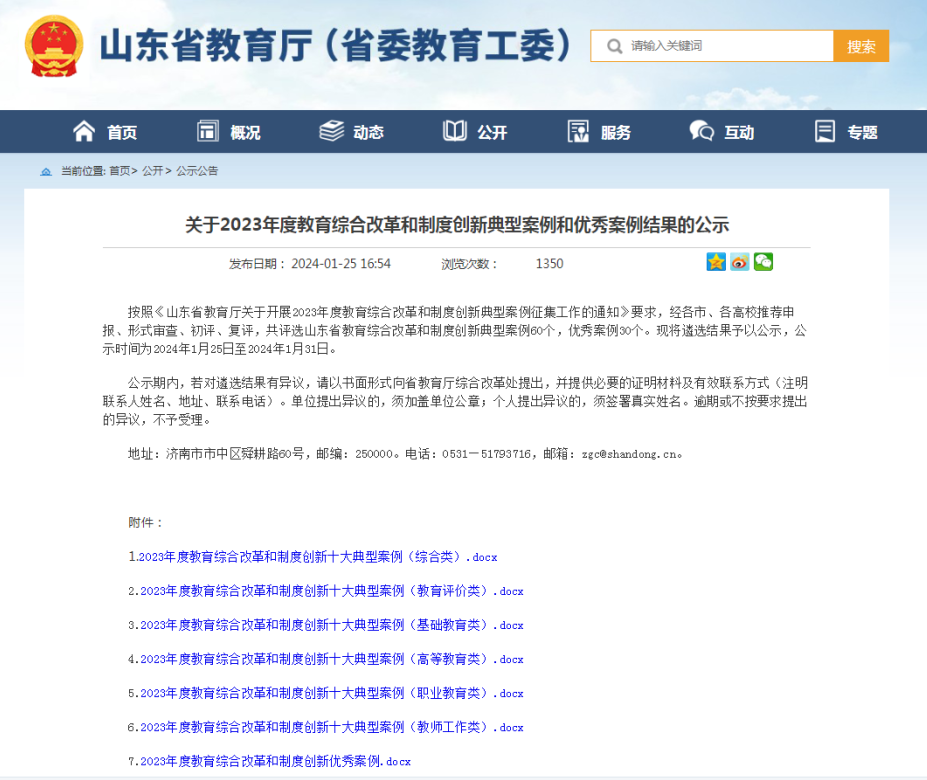
Task: Open the 动态 news section icon
Action: (x=330, y=129)
